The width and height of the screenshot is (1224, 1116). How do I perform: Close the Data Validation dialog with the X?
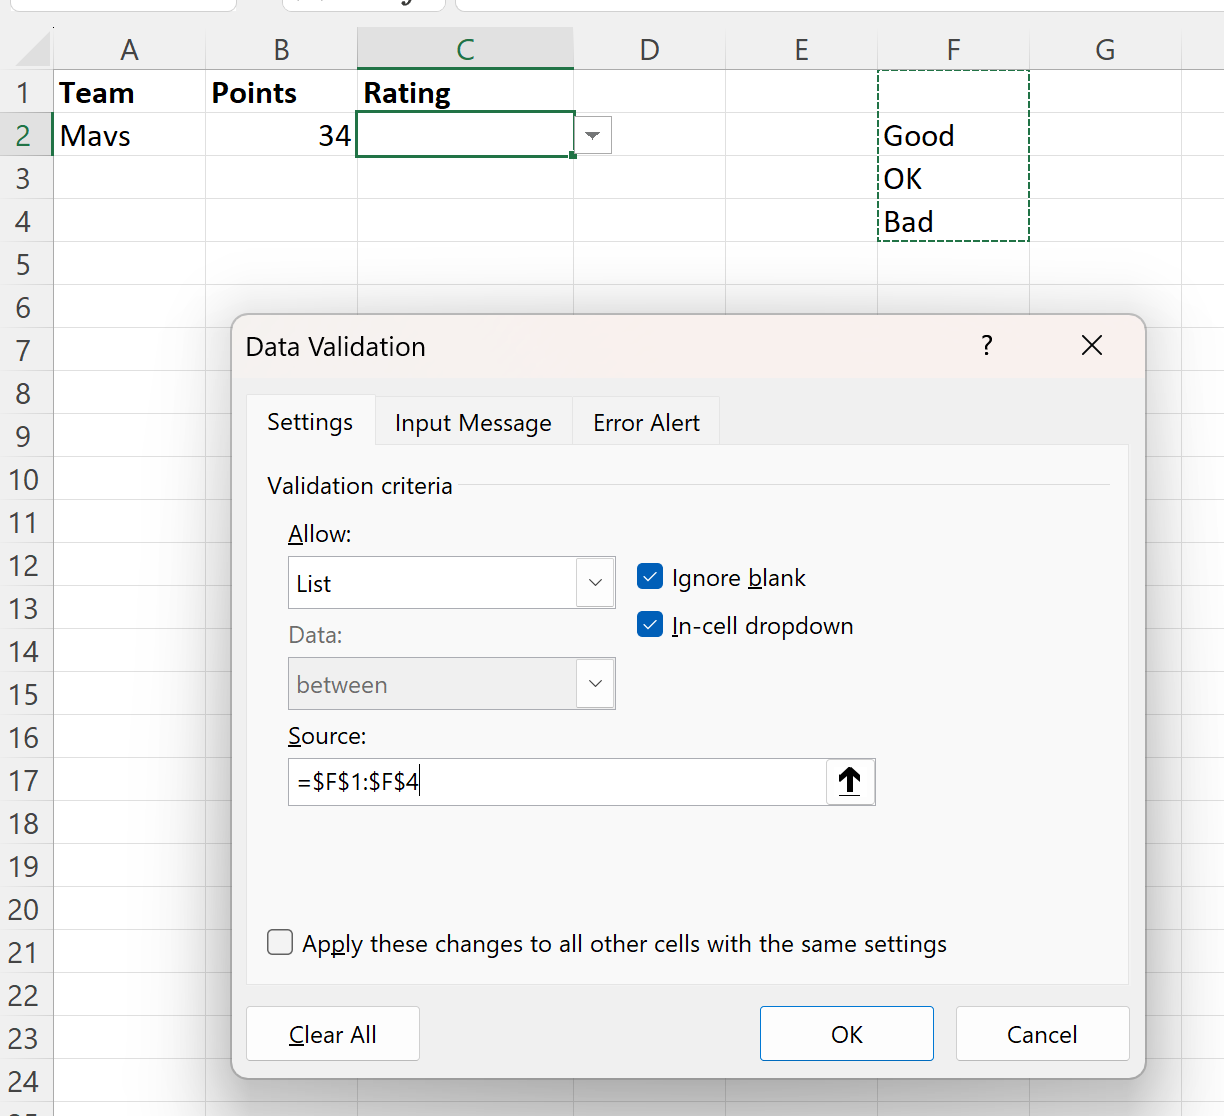point(1091,345)
